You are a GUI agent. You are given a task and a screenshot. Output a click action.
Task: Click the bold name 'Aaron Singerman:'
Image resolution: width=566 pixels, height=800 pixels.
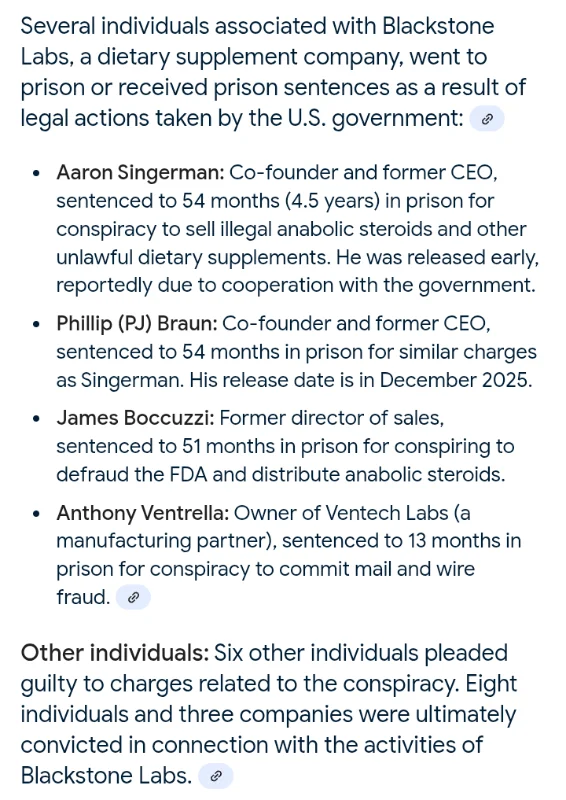[x=140, y=173]
